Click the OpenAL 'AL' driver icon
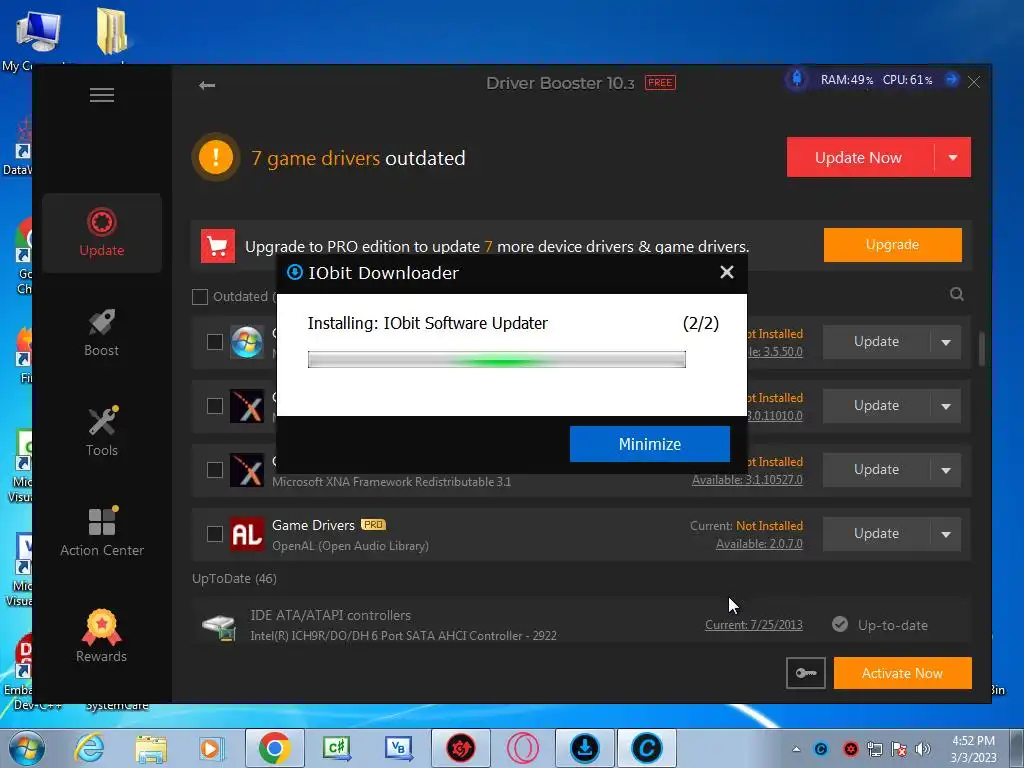Screen dimensions: 1024x768 [247, 534]
